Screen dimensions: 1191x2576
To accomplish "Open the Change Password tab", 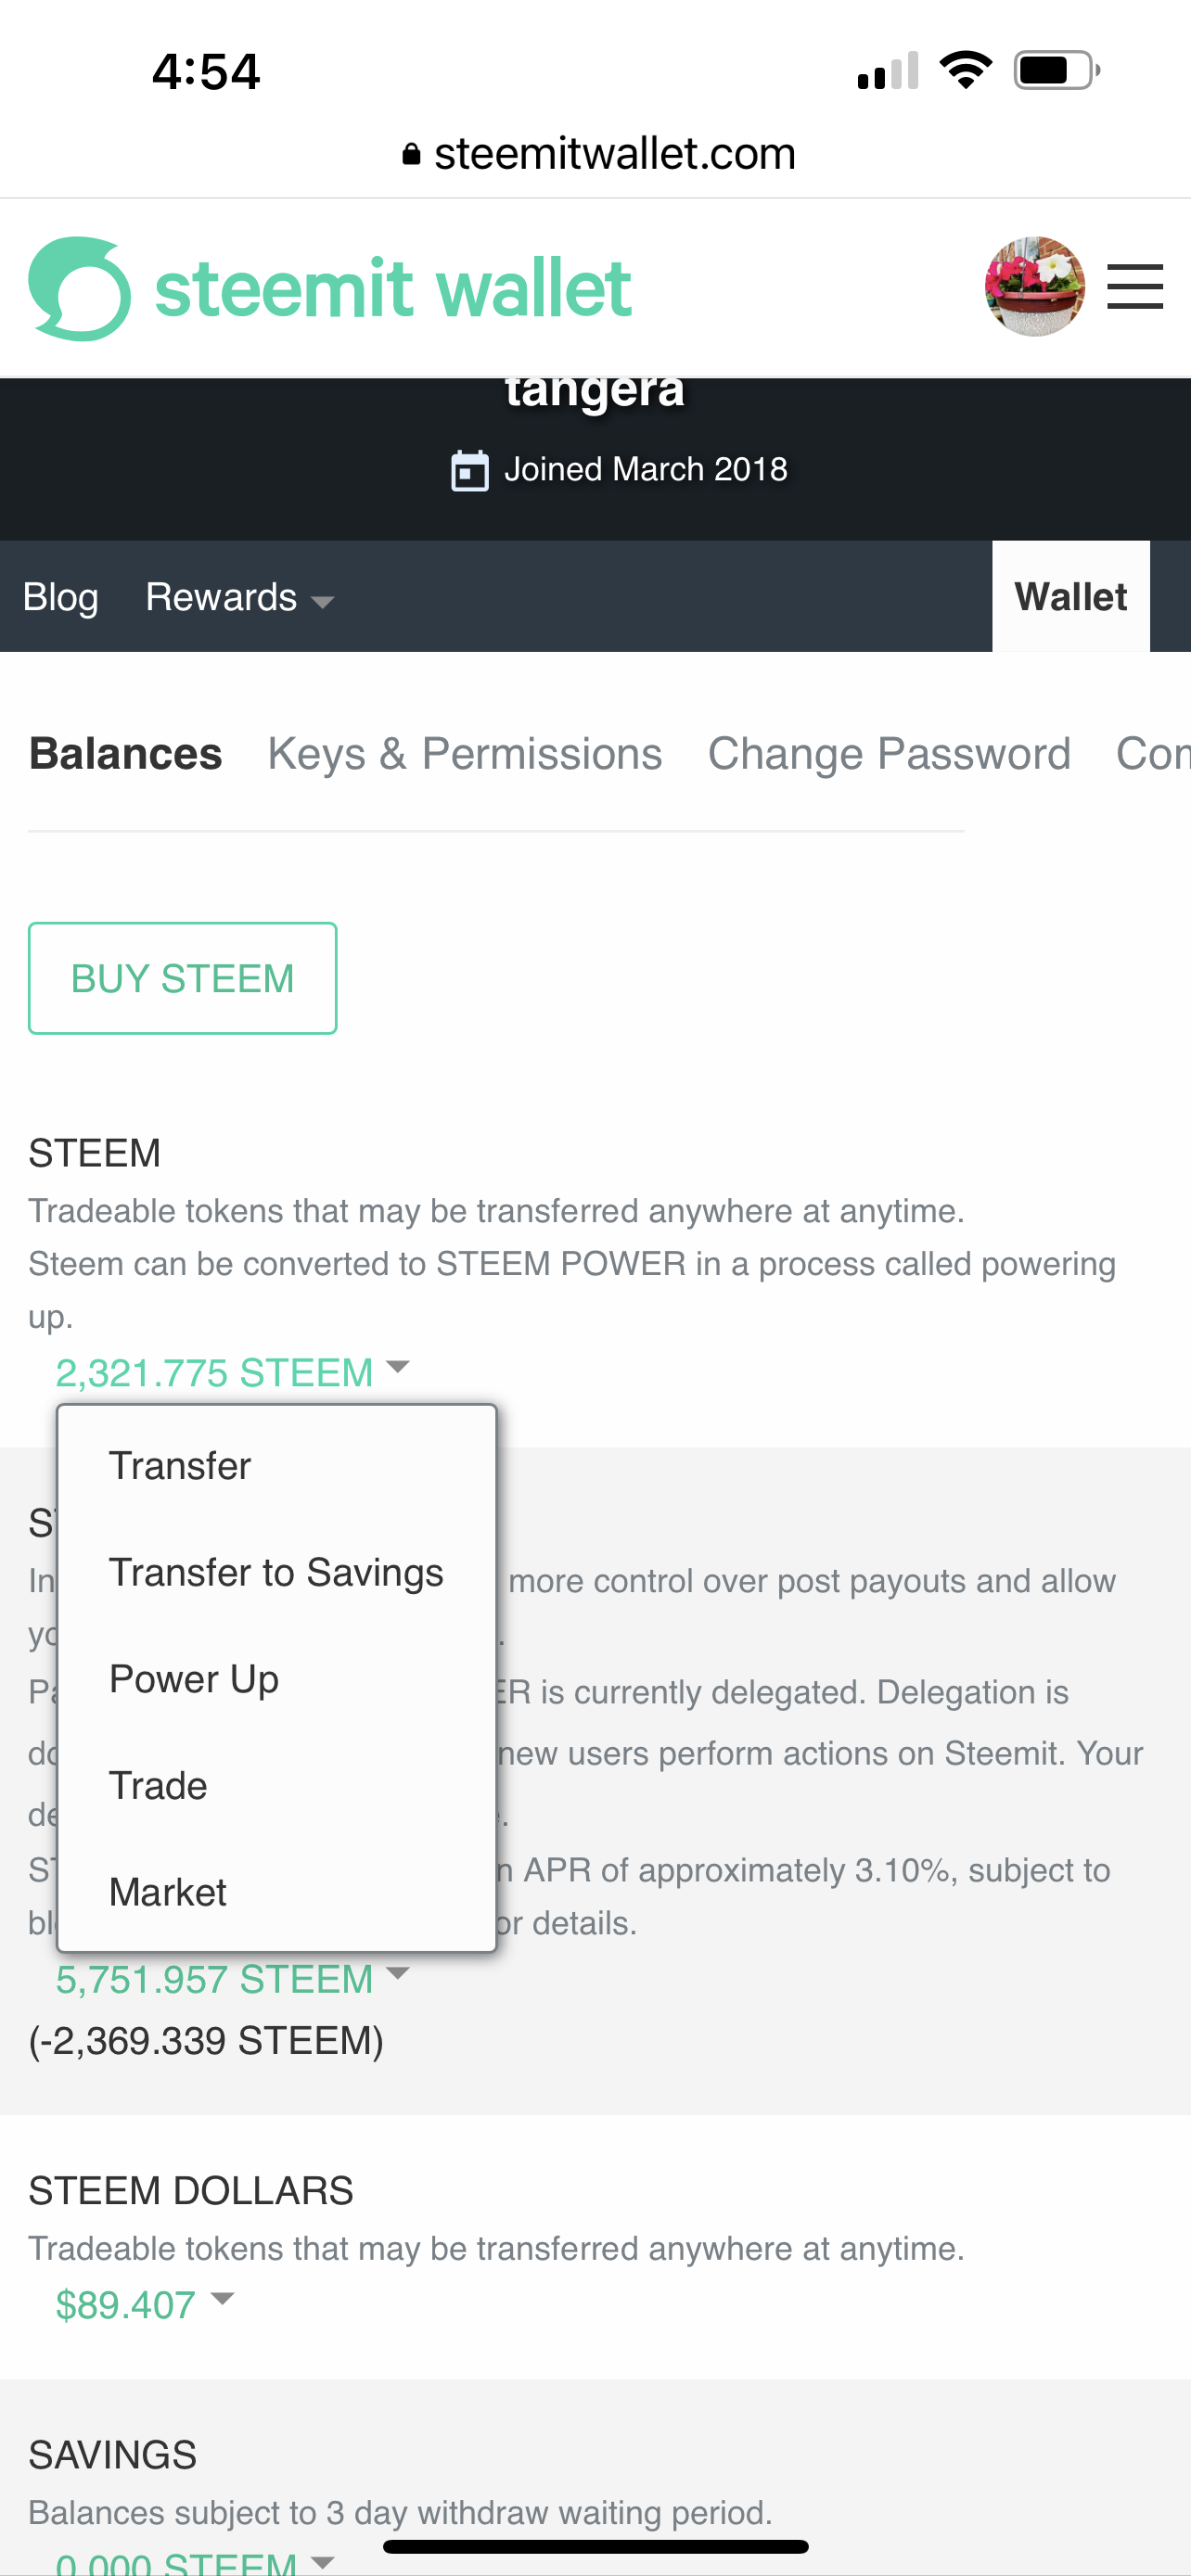I will [x=889, y=754].
